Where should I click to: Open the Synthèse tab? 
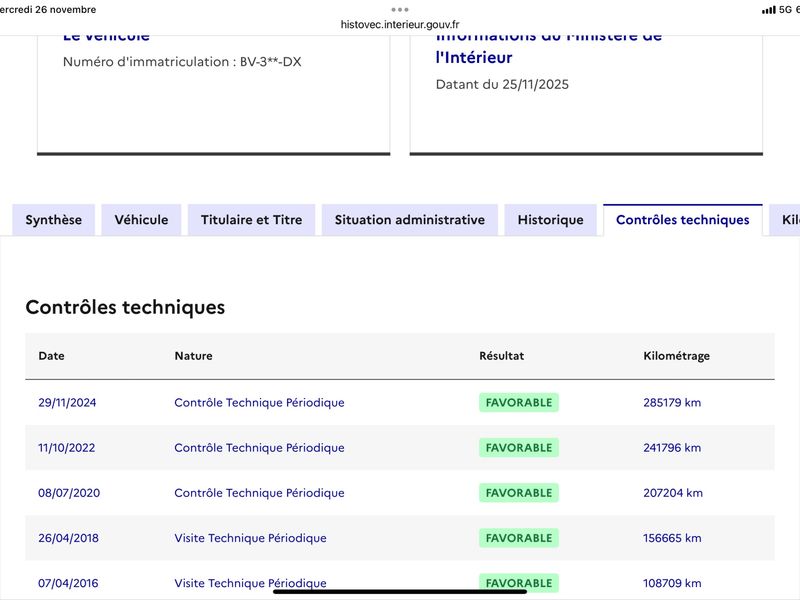click(x=54, y=220)
